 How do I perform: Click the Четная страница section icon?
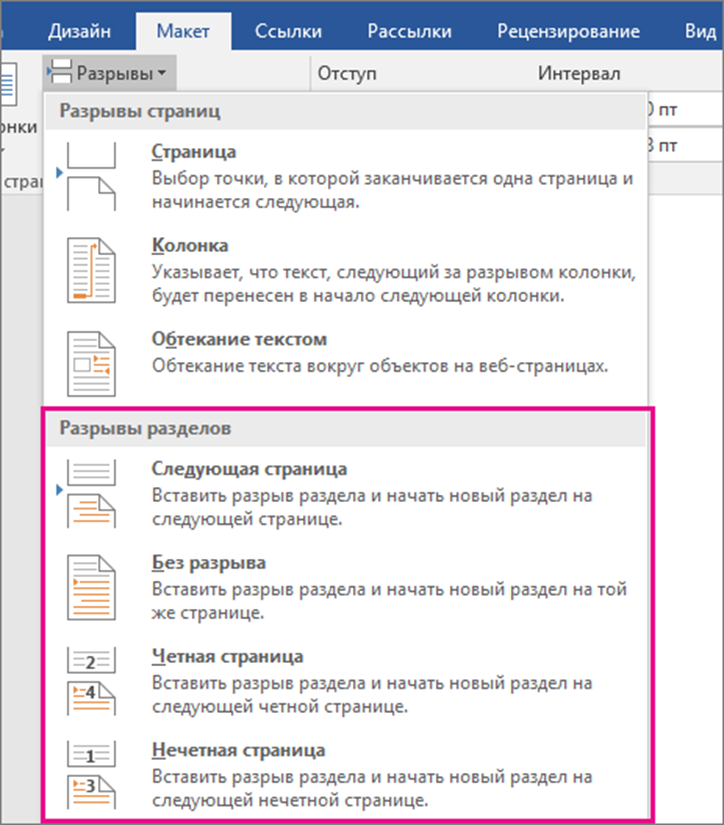pos(91,681)
